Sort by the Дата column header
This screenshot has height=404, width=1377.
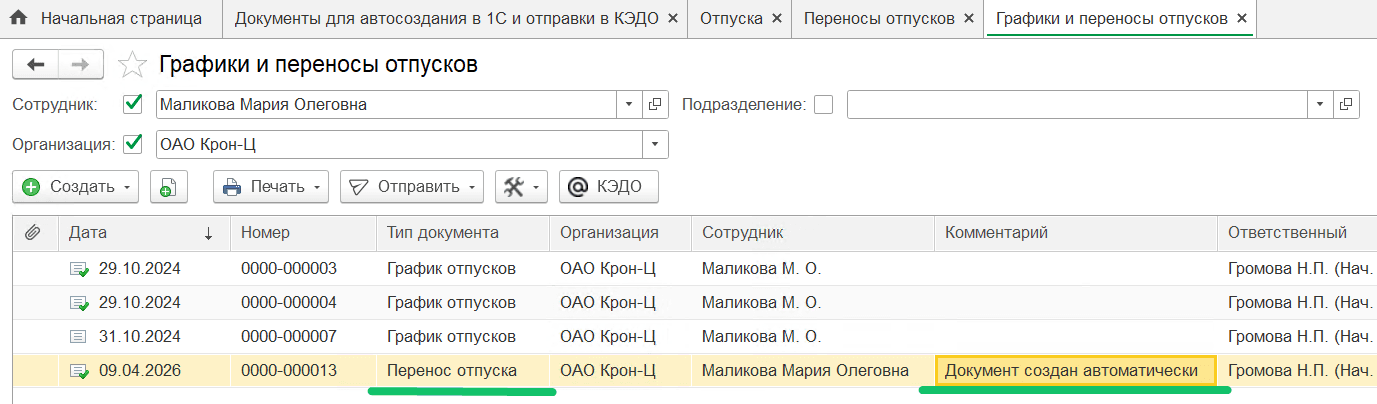(143, 233)
